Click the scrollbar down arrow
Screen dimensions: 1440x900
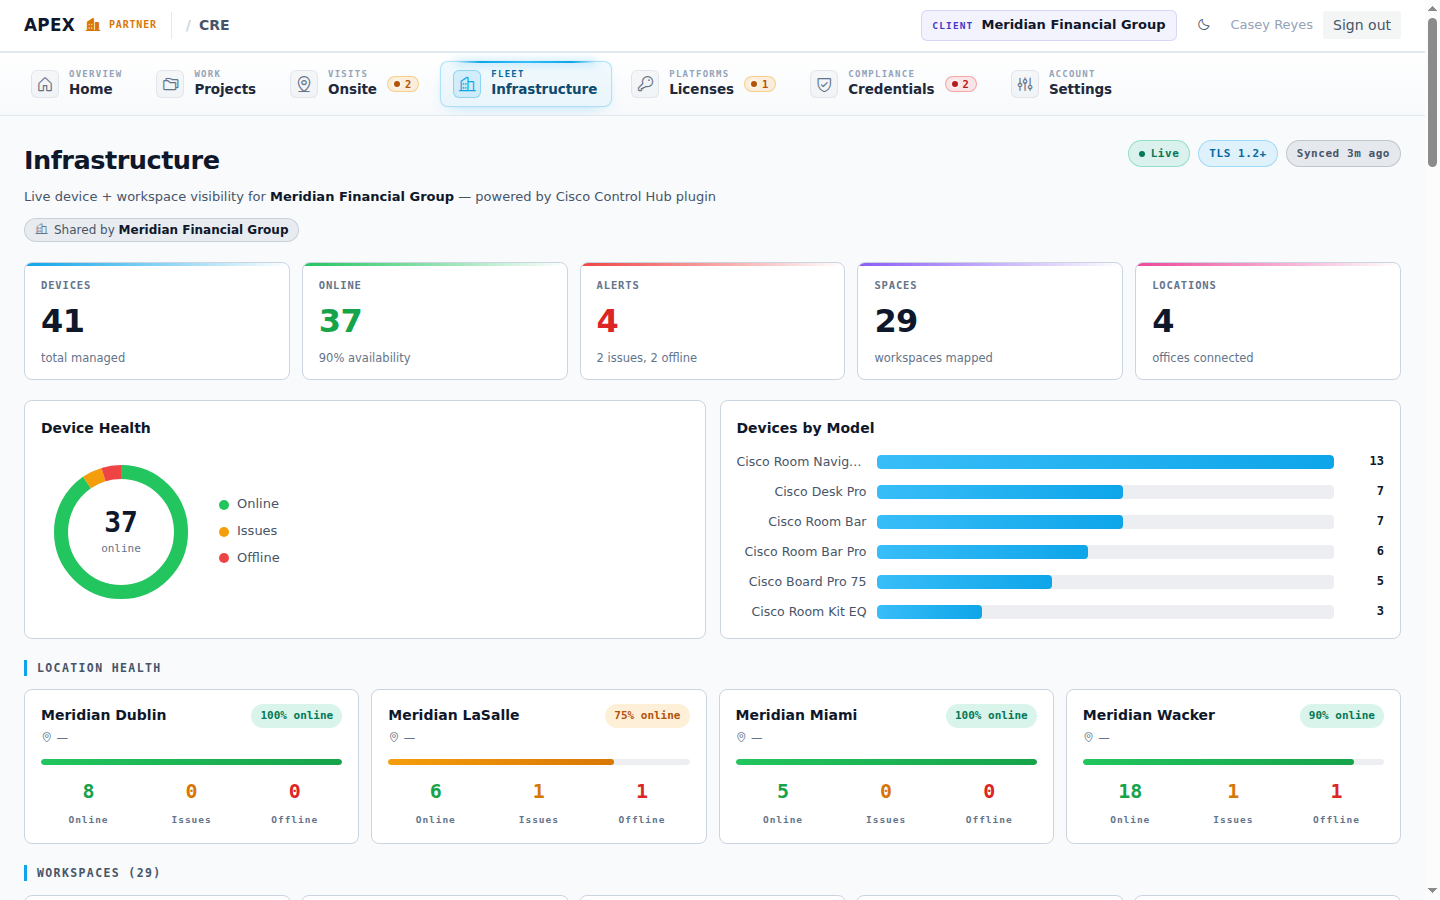(x=1432, y=891)
